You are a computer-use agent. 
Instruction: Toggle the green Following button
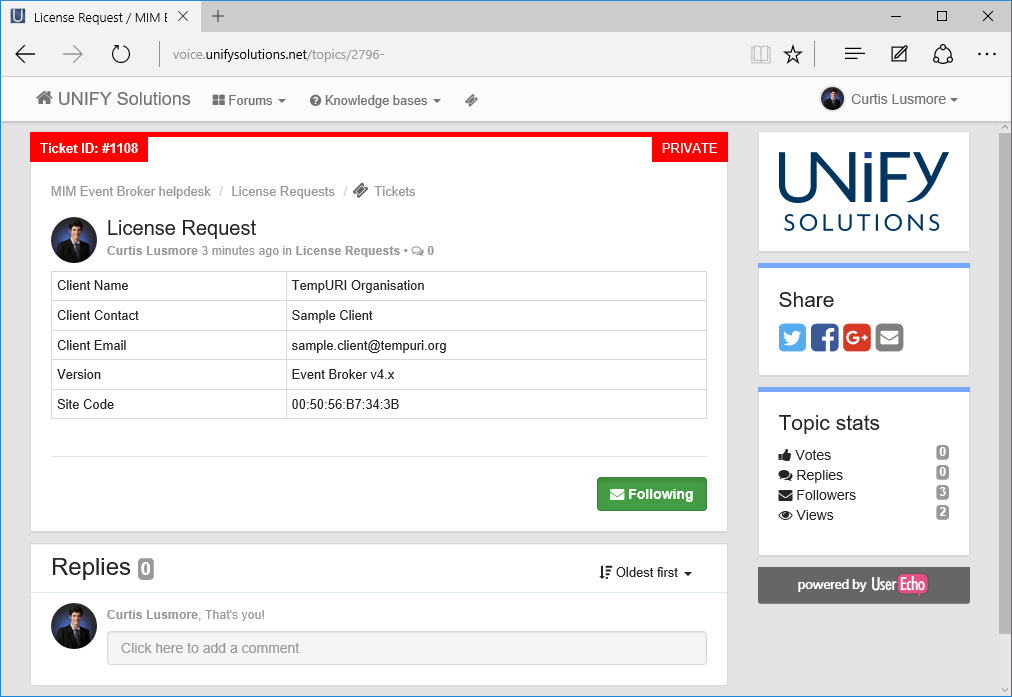(652, 494)
